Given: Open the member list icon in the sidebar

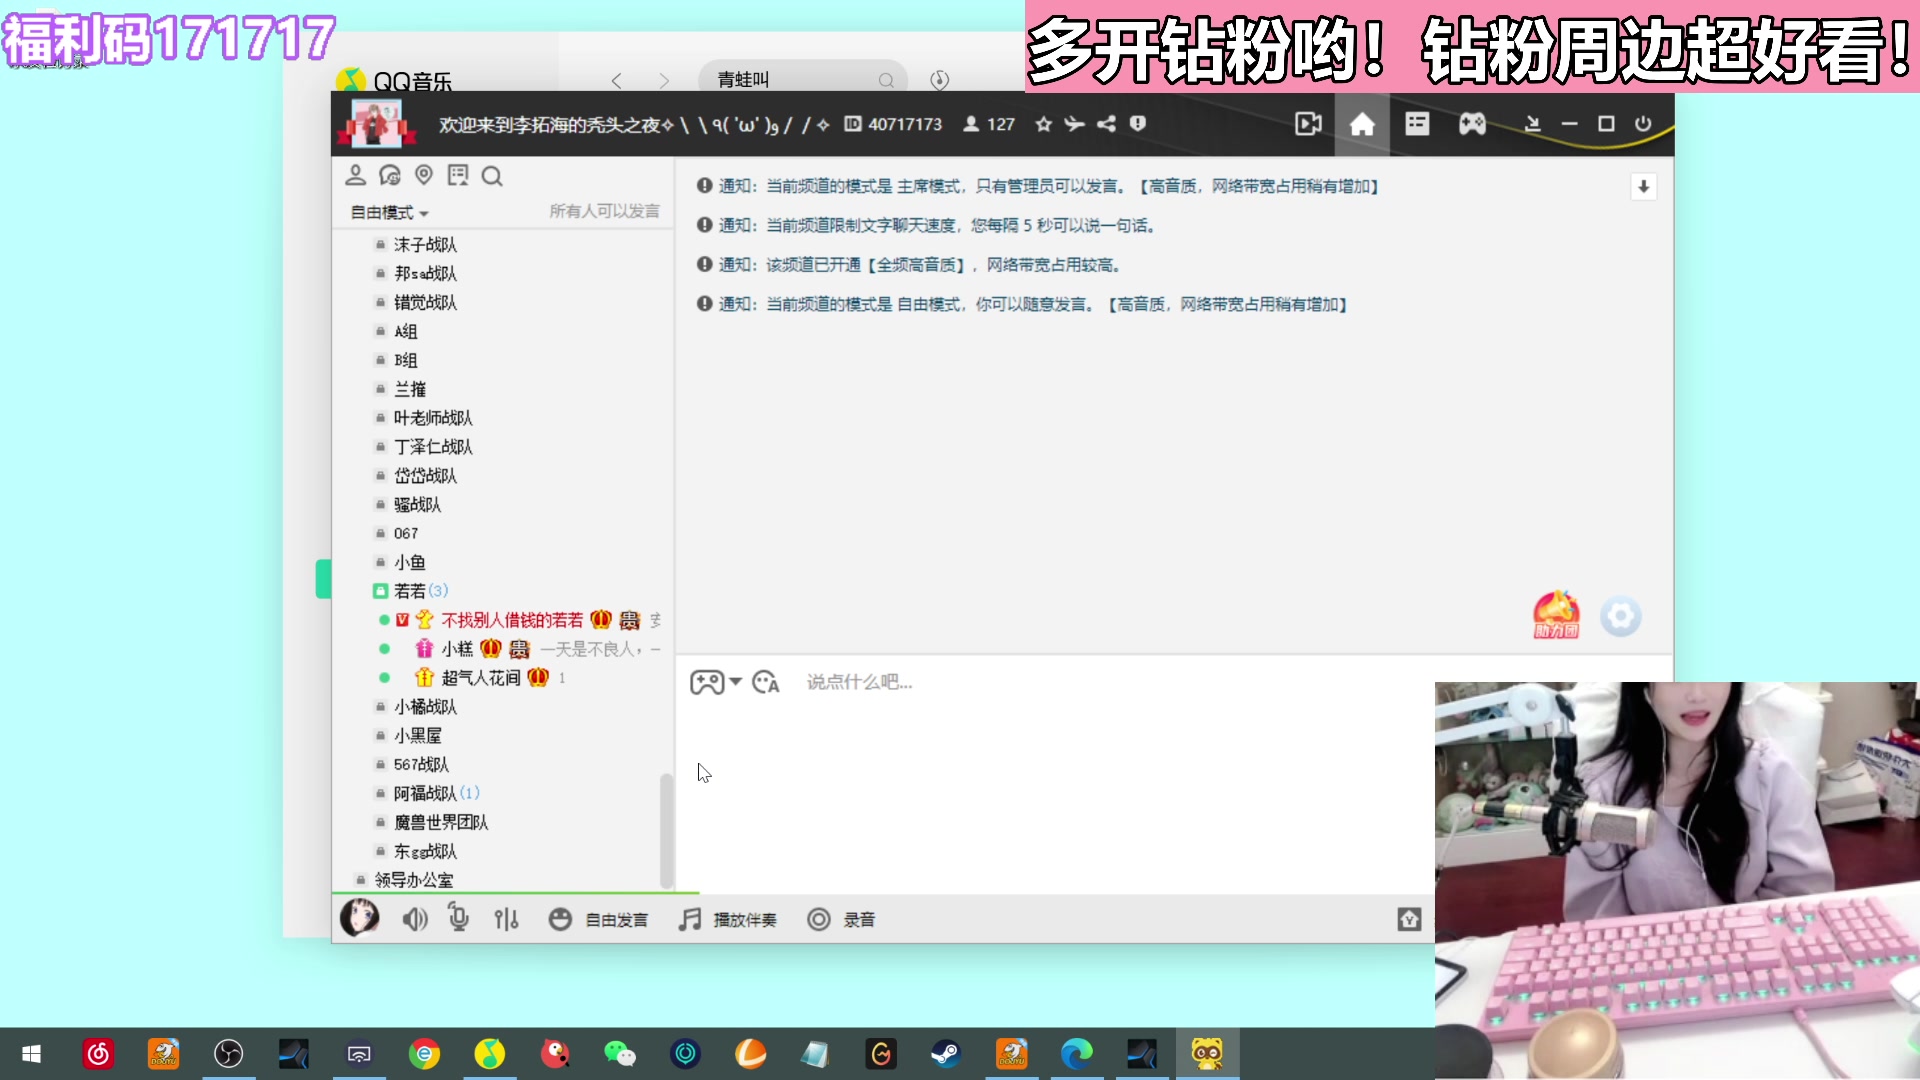Looking at the screenshot, I should point(355,175).
